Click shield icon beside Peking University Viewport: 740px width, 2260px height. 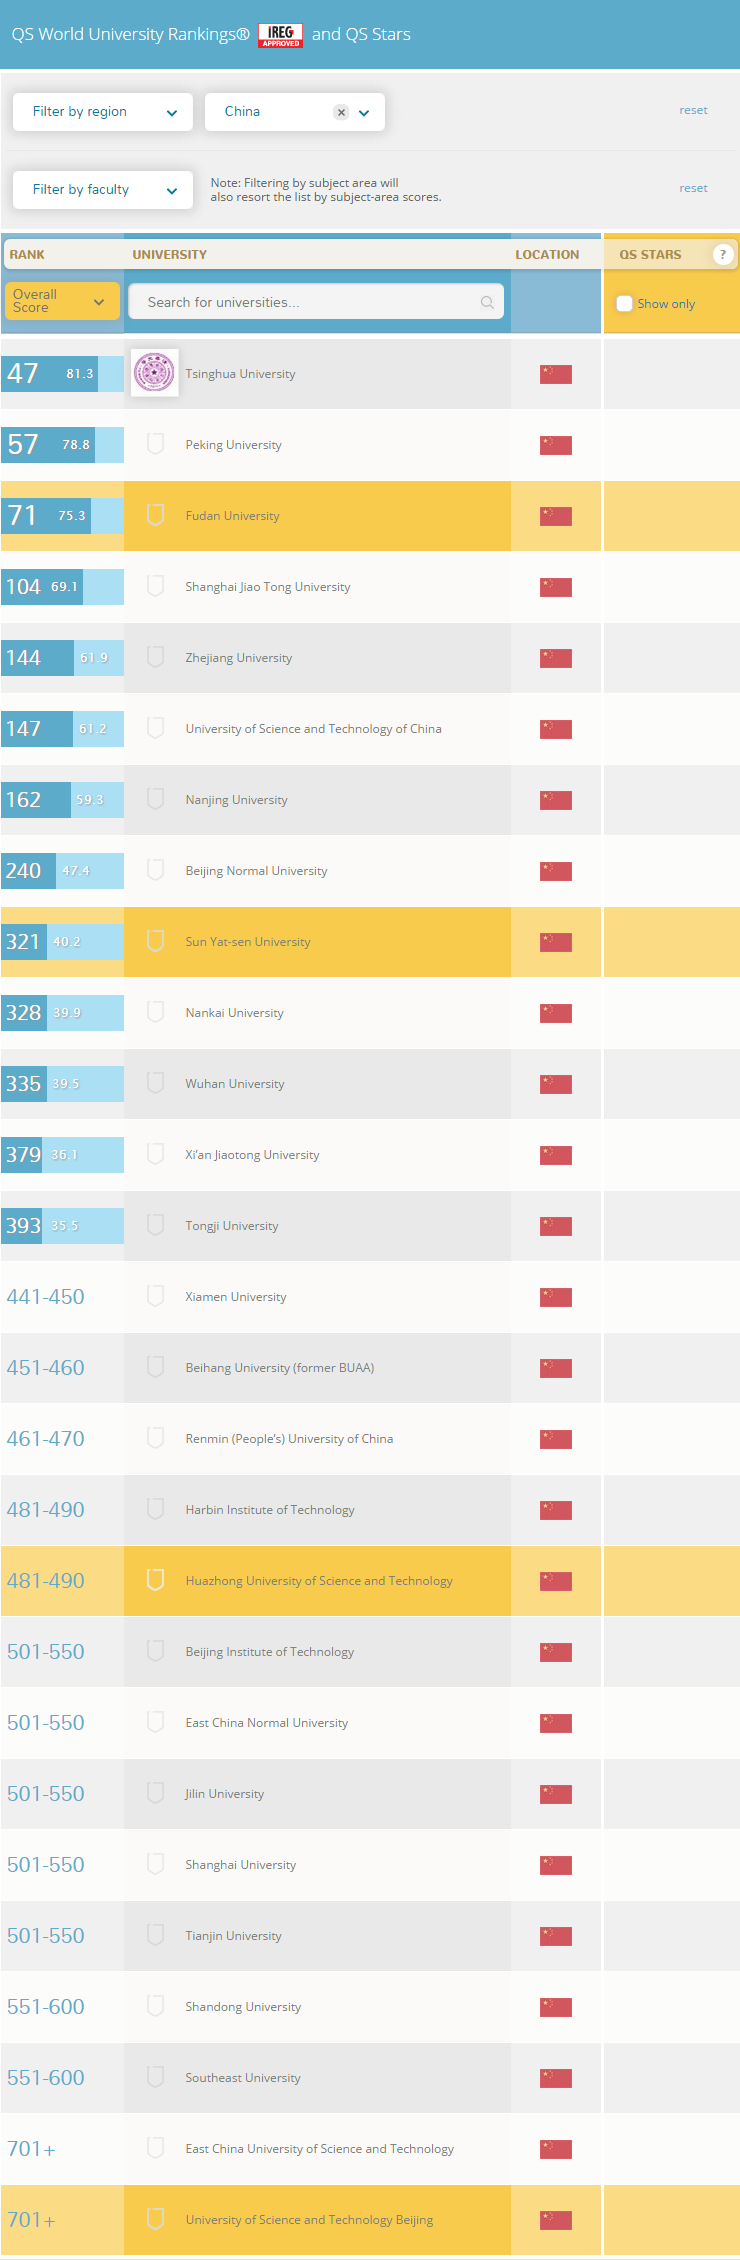(155, 444)
